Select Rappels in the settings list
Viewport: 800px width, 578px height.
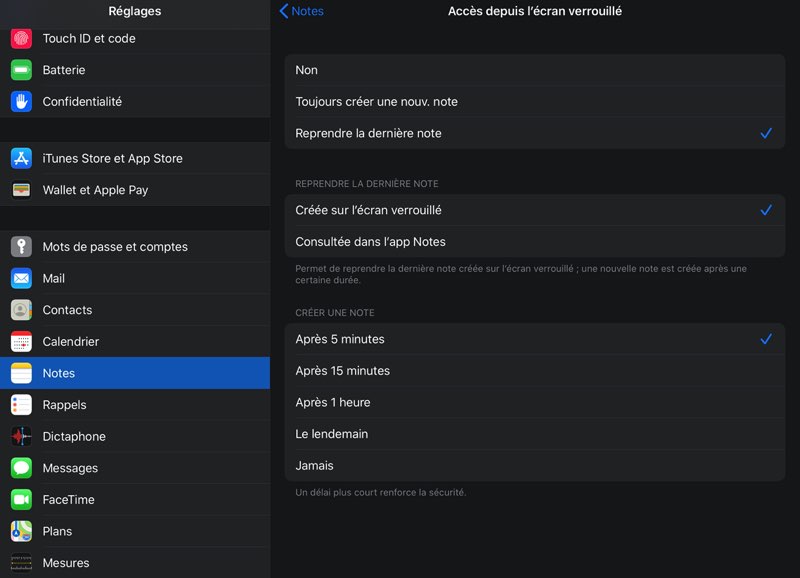(64, 405)
